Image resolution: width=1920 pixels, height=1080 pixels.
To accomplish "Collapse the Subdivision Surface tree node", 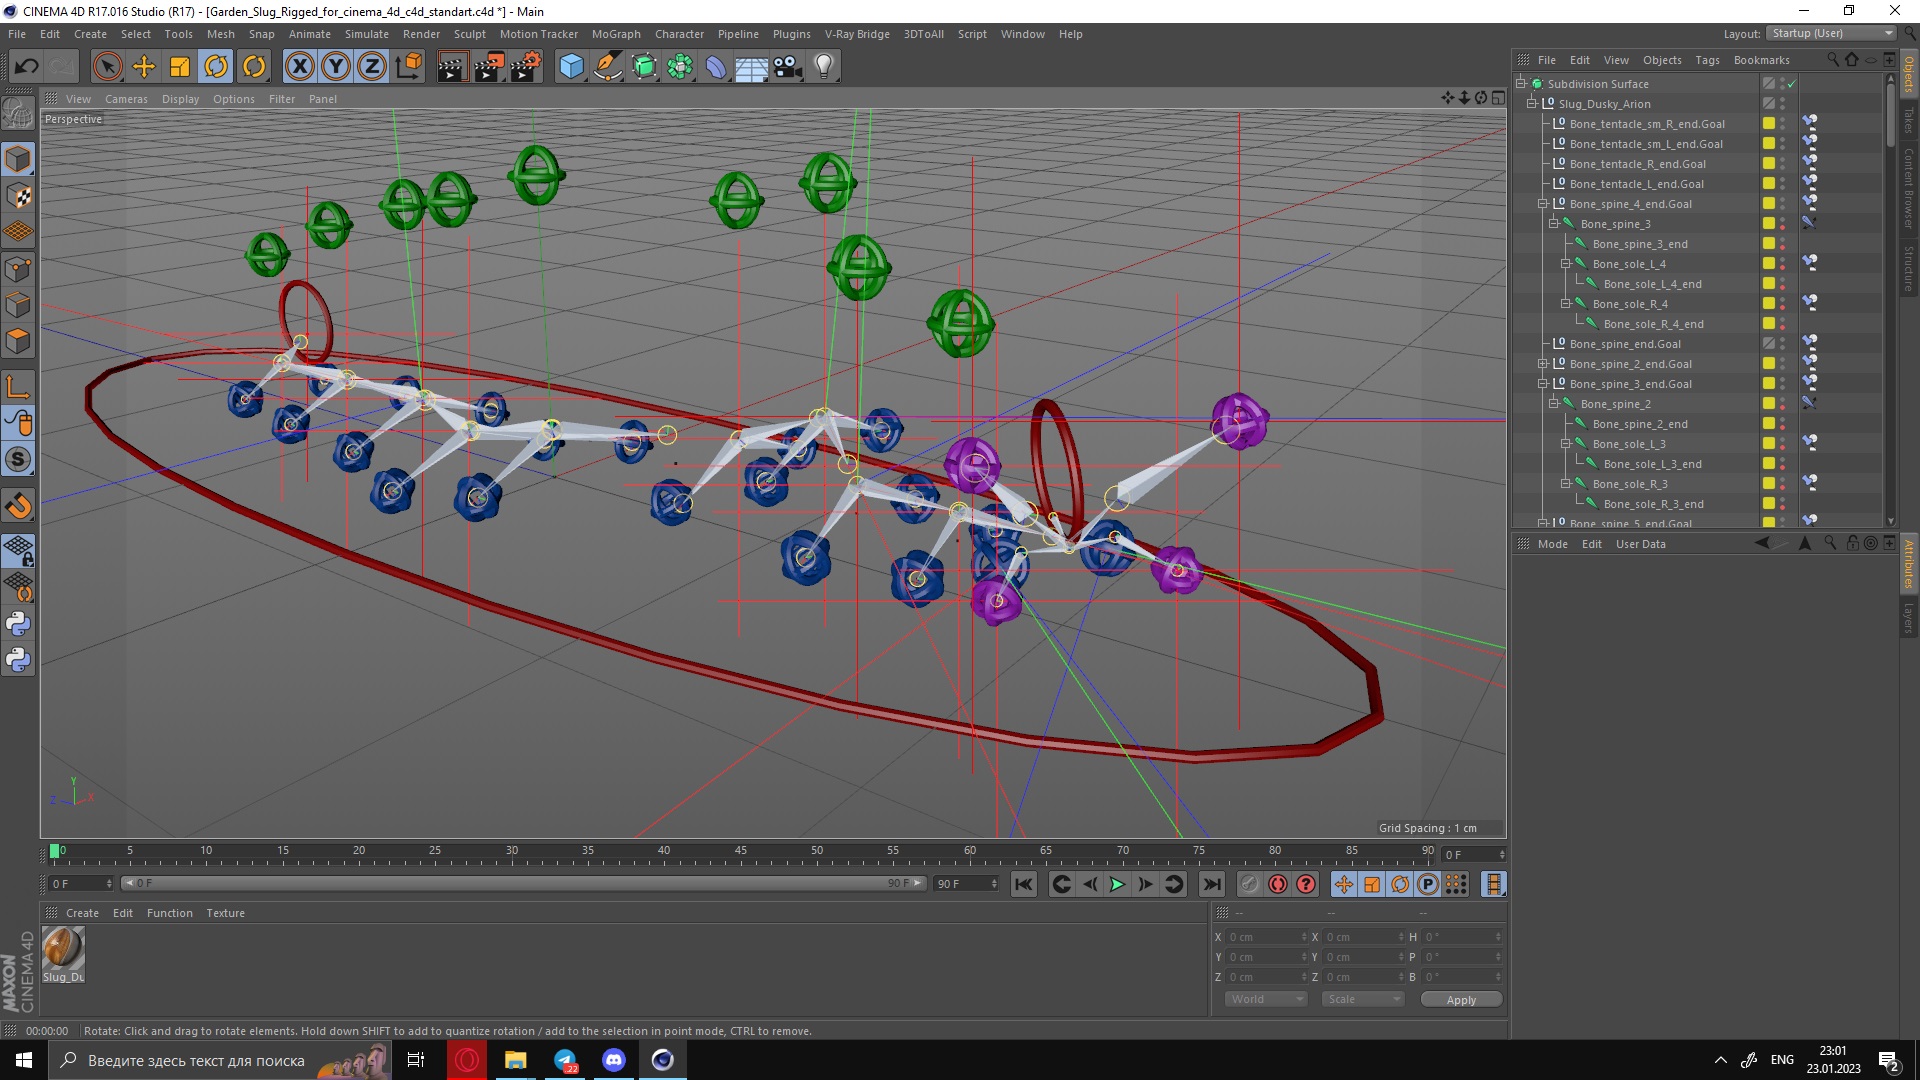I will coord(1520,84).
